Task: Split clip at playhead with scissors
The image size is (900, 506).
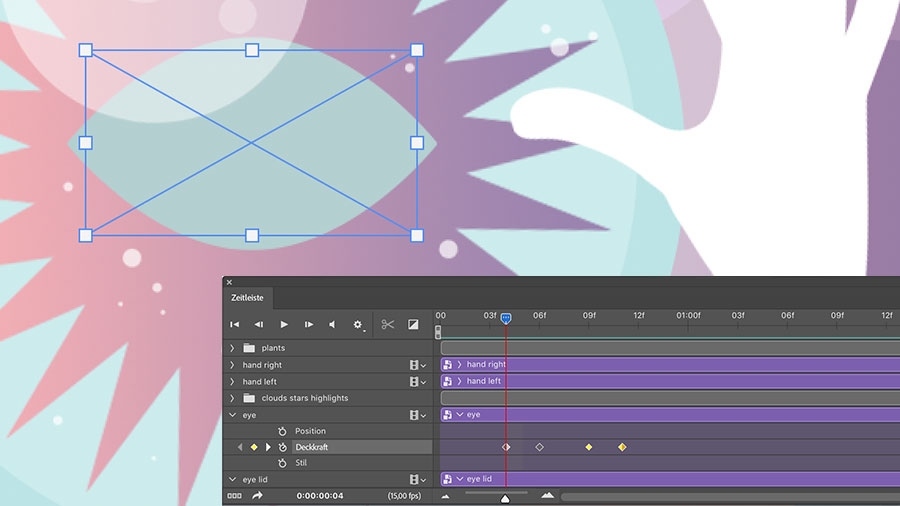Action: [x=387, y=325]
